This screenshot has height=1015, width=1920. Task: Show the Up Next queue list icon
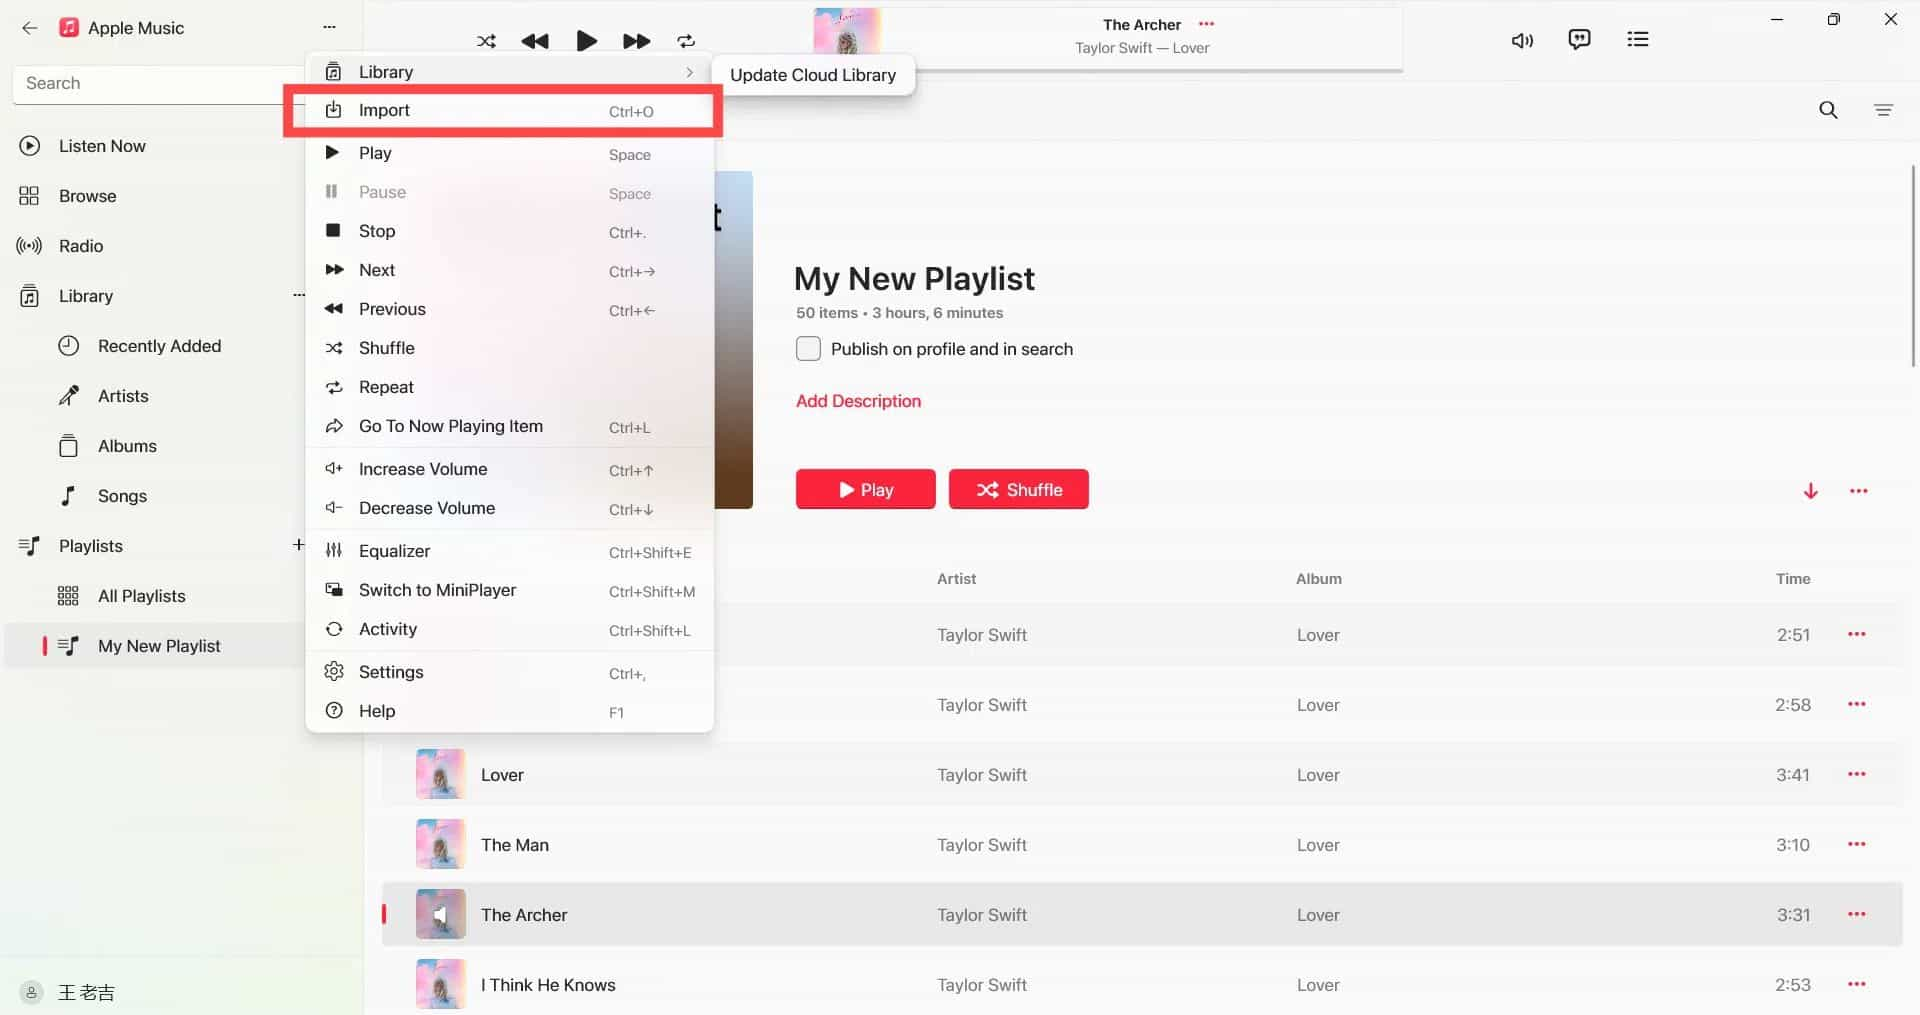(1637, 39)
